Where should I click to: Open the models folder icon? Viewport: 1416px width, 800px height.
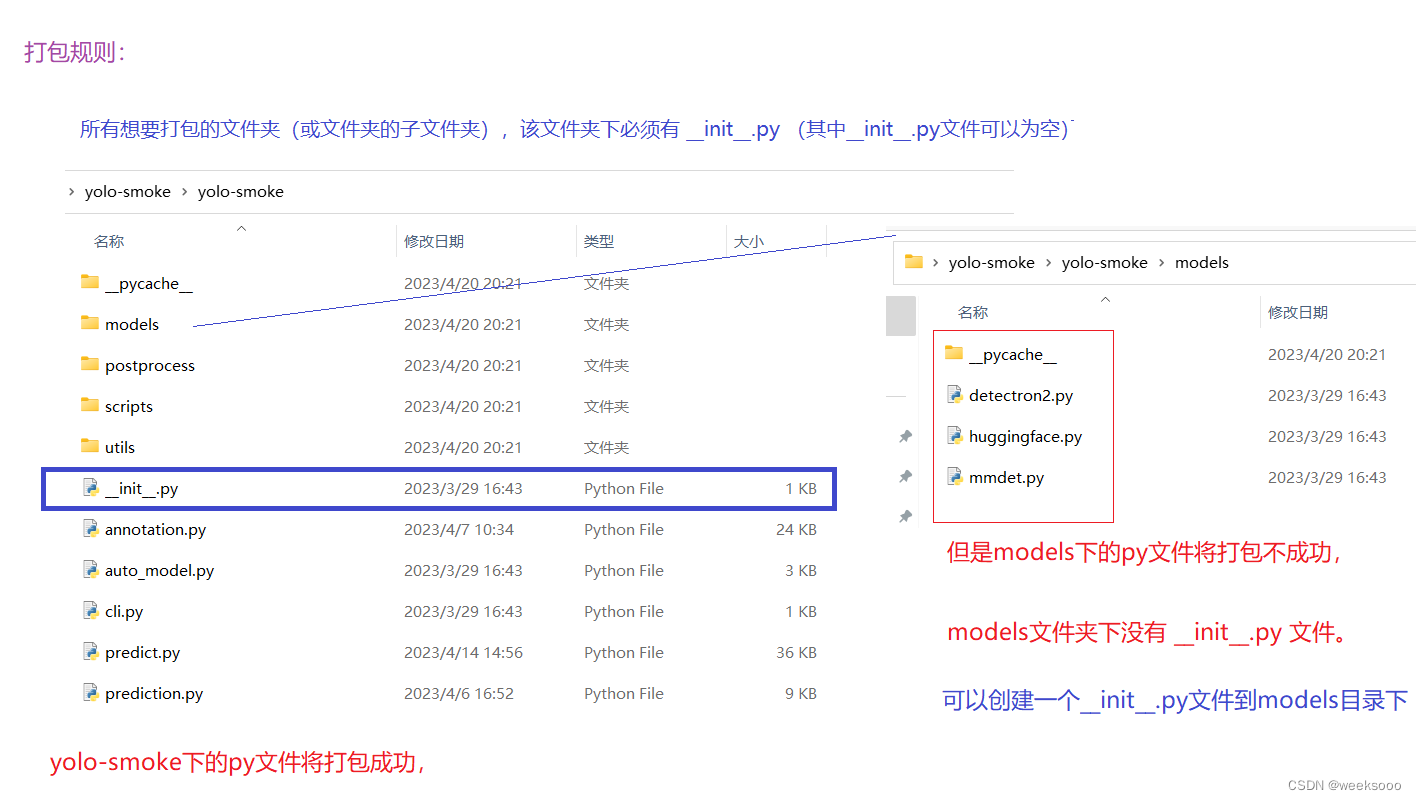coord(90,323)
